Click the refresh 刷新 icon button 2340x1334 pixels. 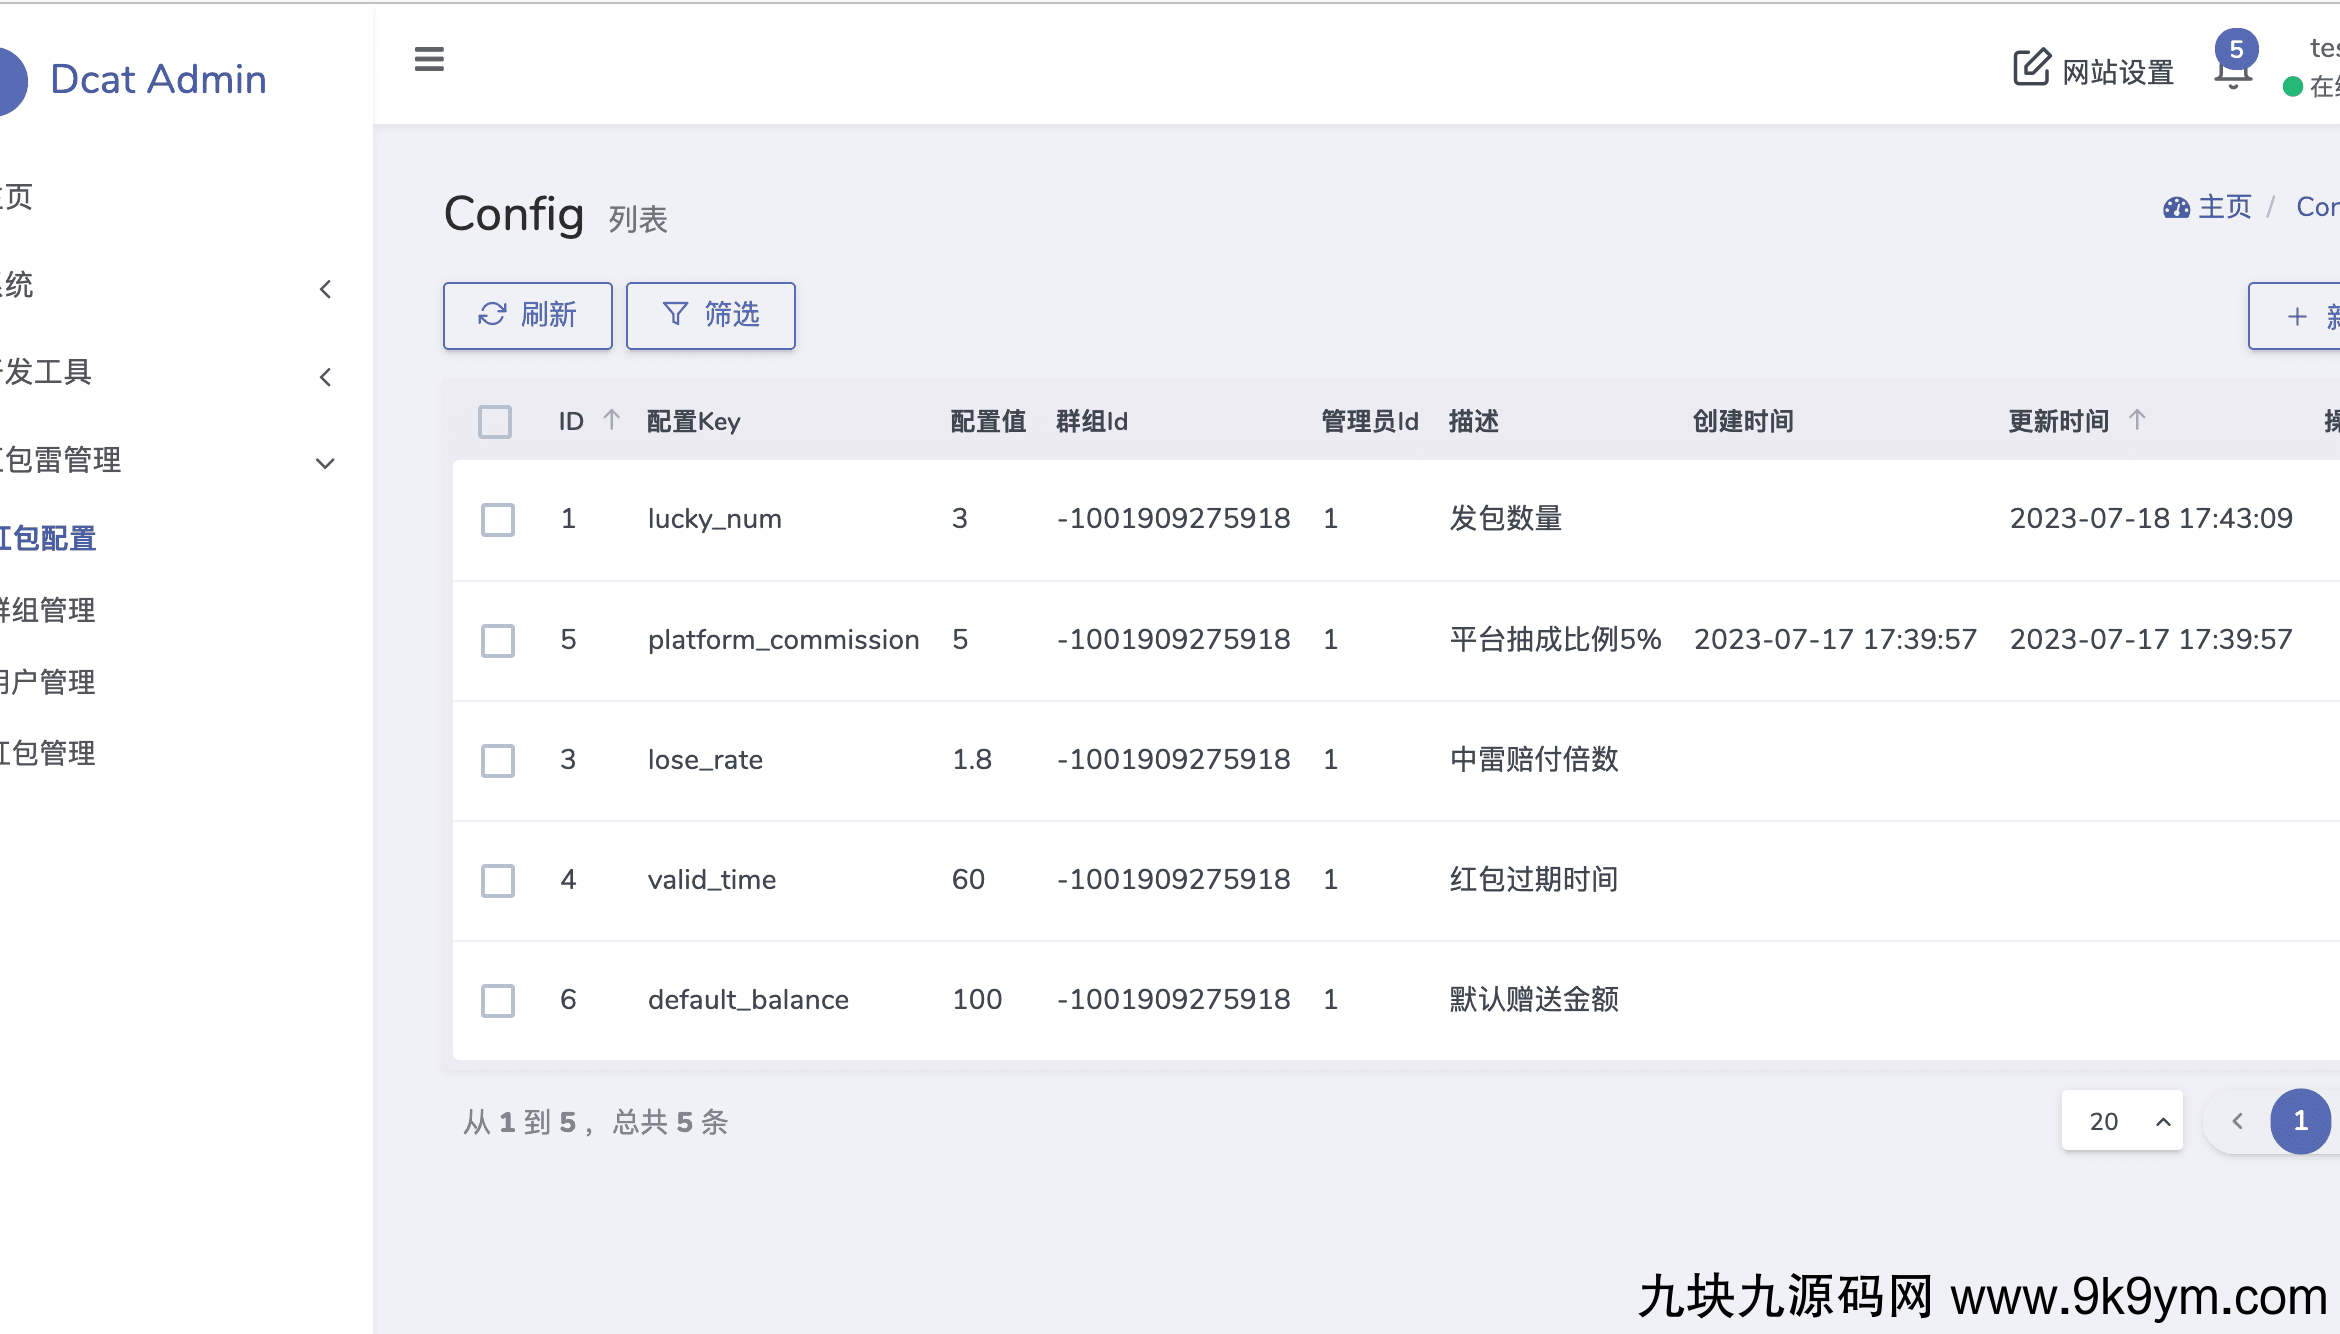[x=527, y=315]
